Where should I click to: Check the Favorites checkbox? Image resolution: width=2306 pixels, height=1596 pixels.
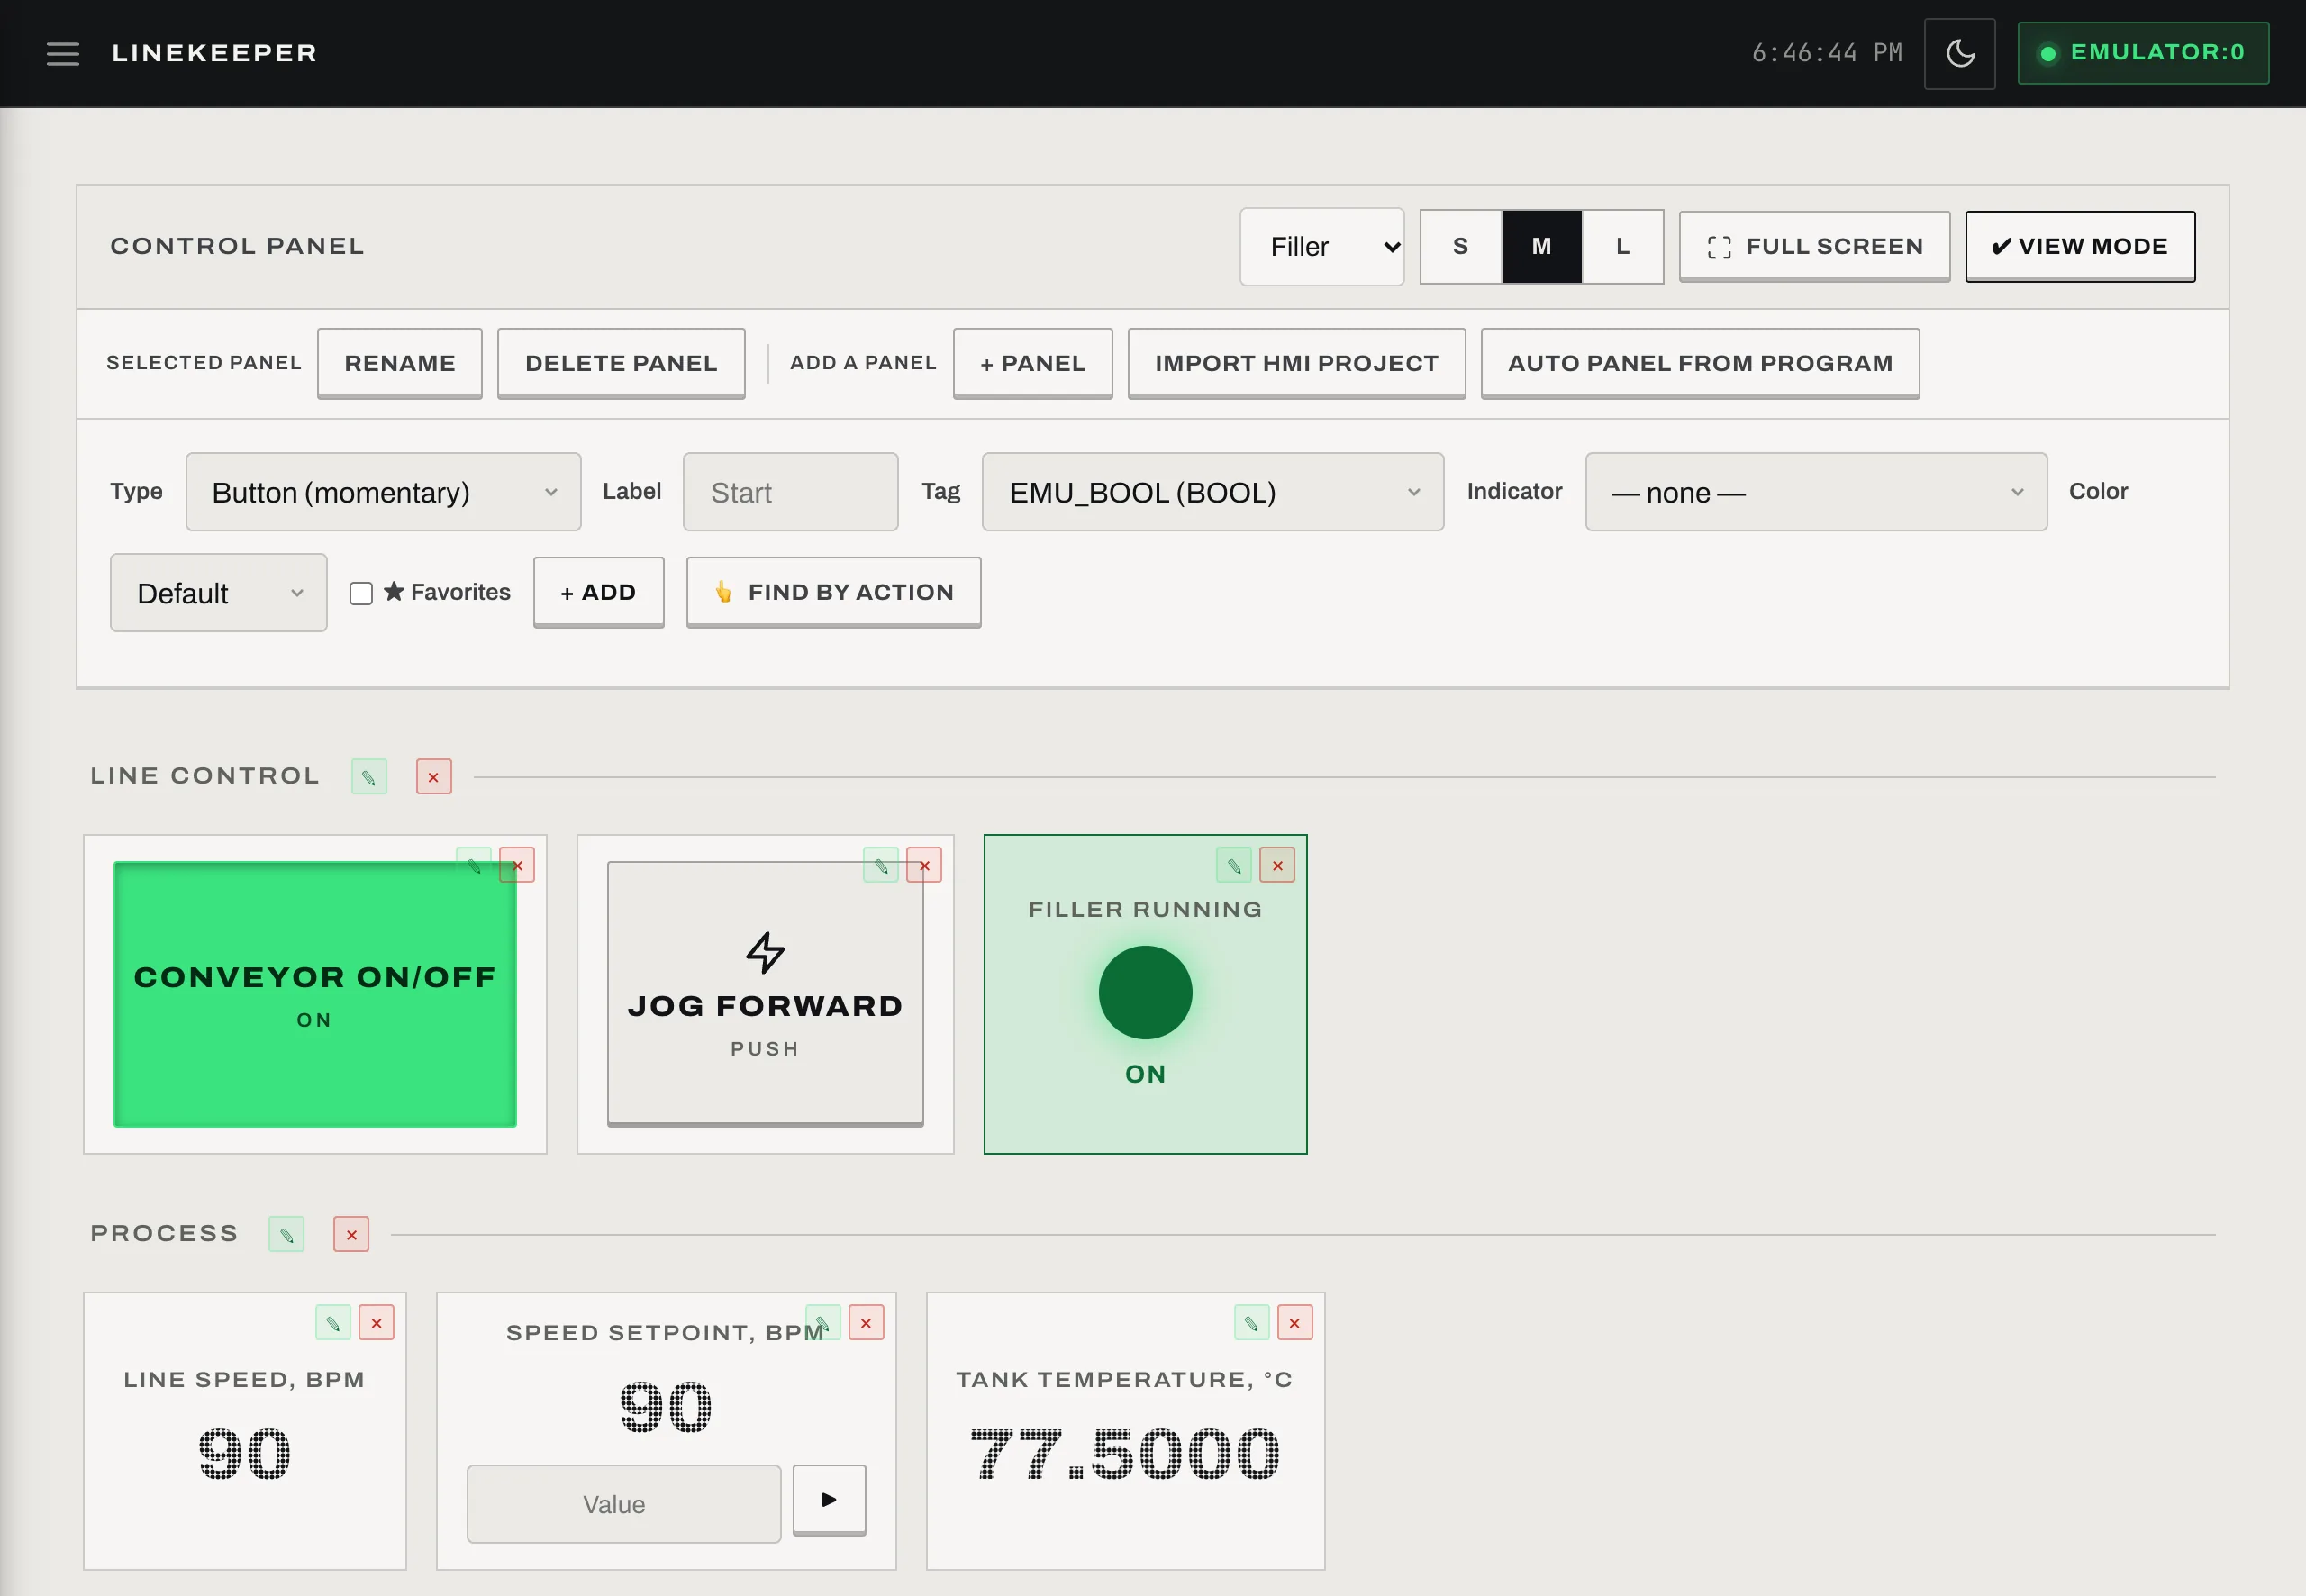point(361,593)
